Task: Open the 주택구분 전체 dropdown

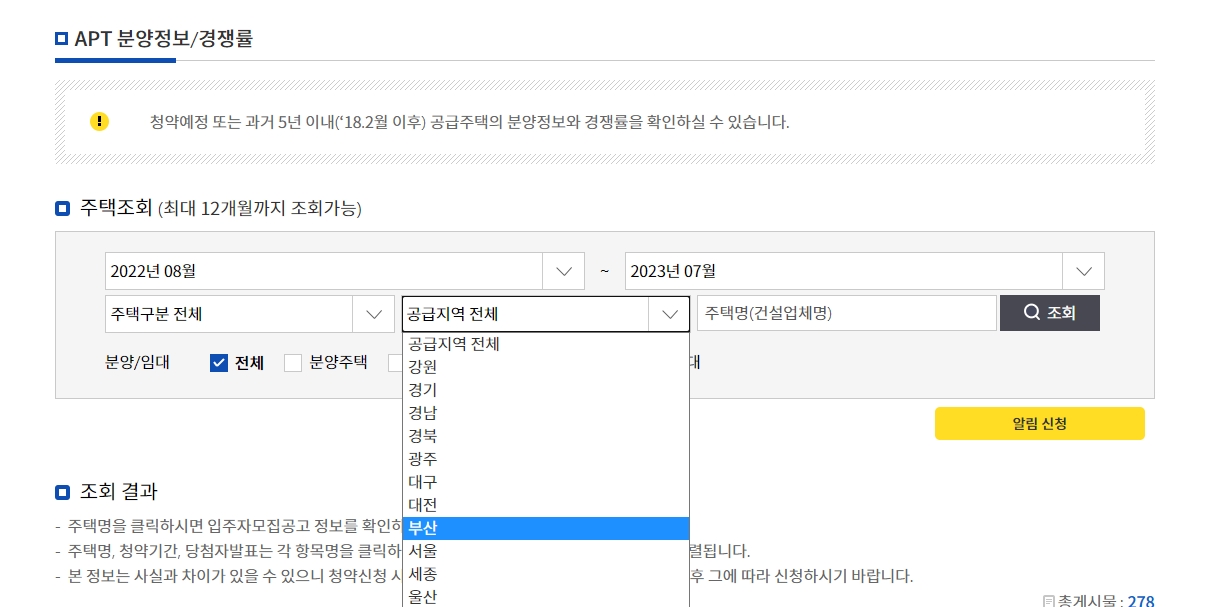Action: pyautogui.click(x=374, y=312)
